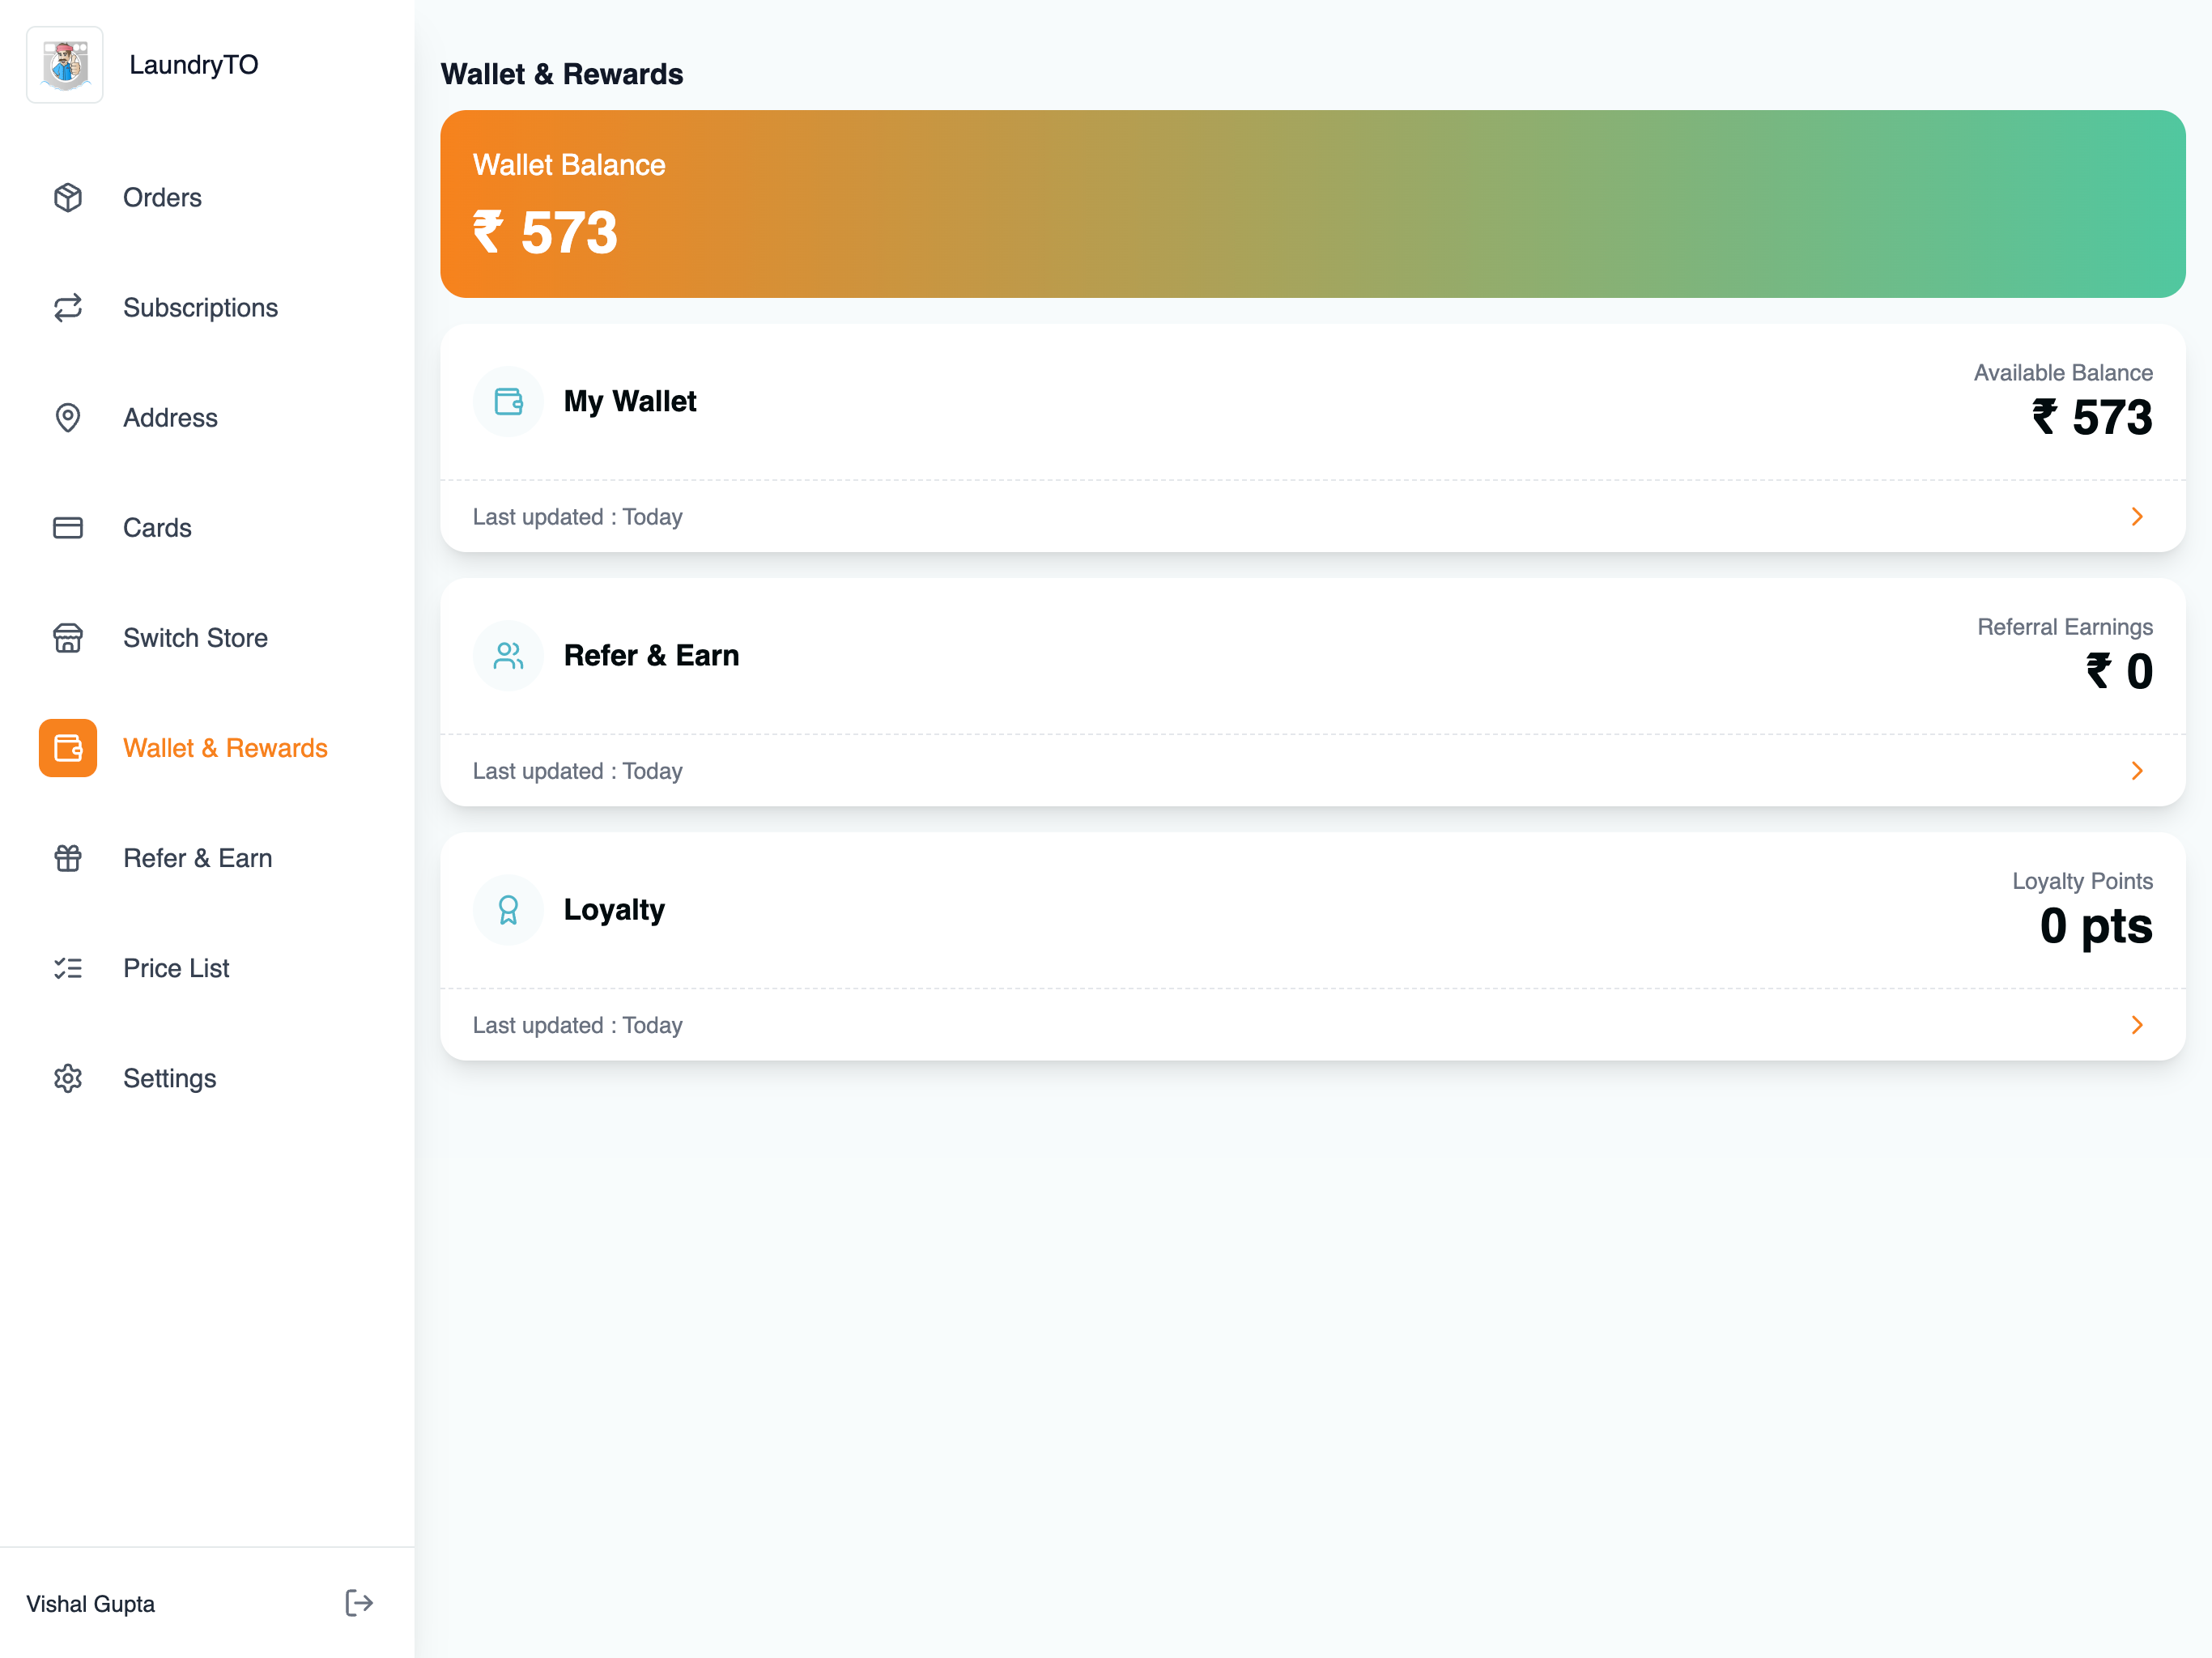Open Switch Store shop icon
This screenshot has width=2212, height=1658.
click(x=68, y=638)
